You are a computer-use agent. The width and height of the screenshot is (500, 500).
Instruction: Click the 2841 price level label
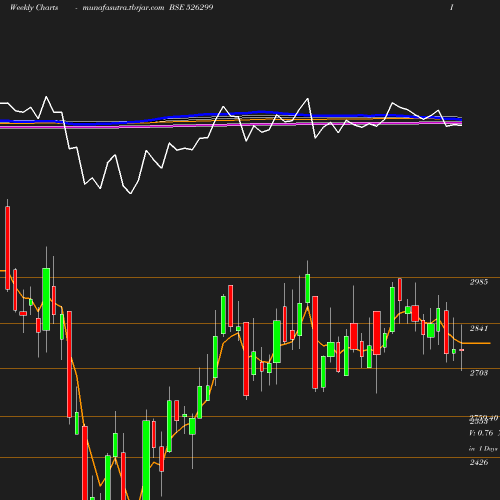coord(479,328)
